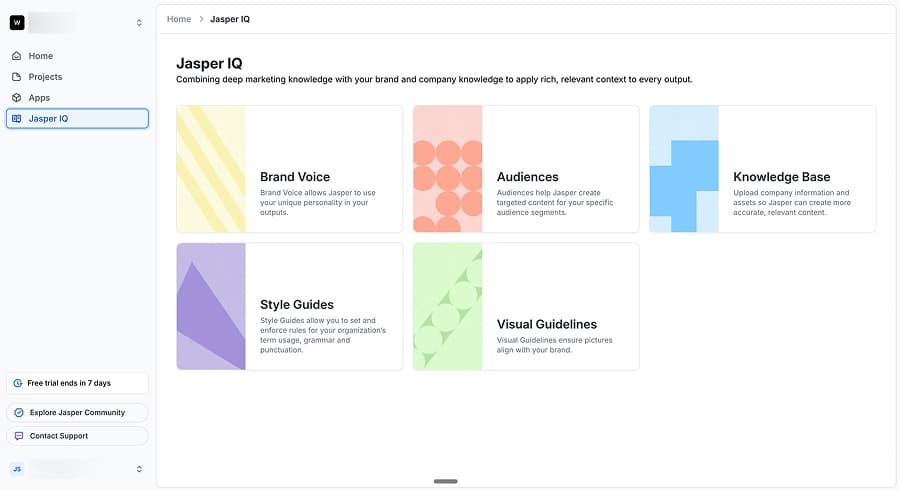Click the workspace 'W' logo icon

click(x=17, y=23)
